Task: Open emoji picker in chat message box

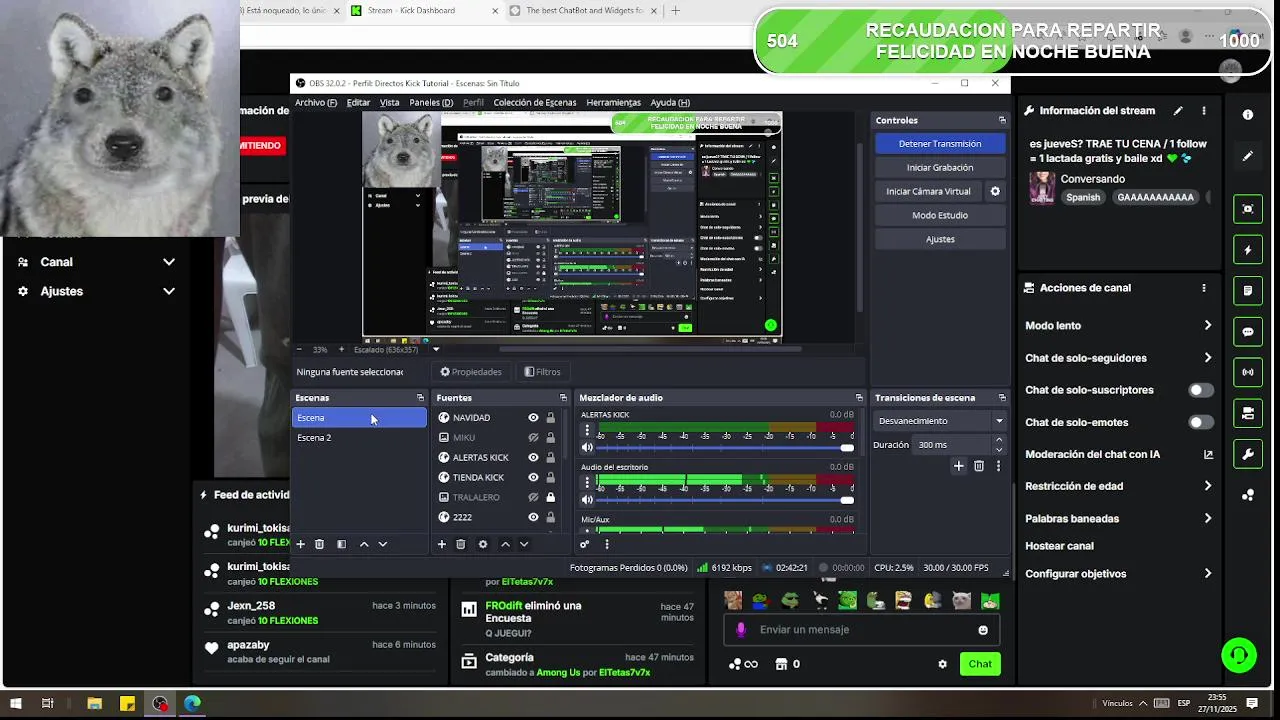Action: (x=983, y=630)
